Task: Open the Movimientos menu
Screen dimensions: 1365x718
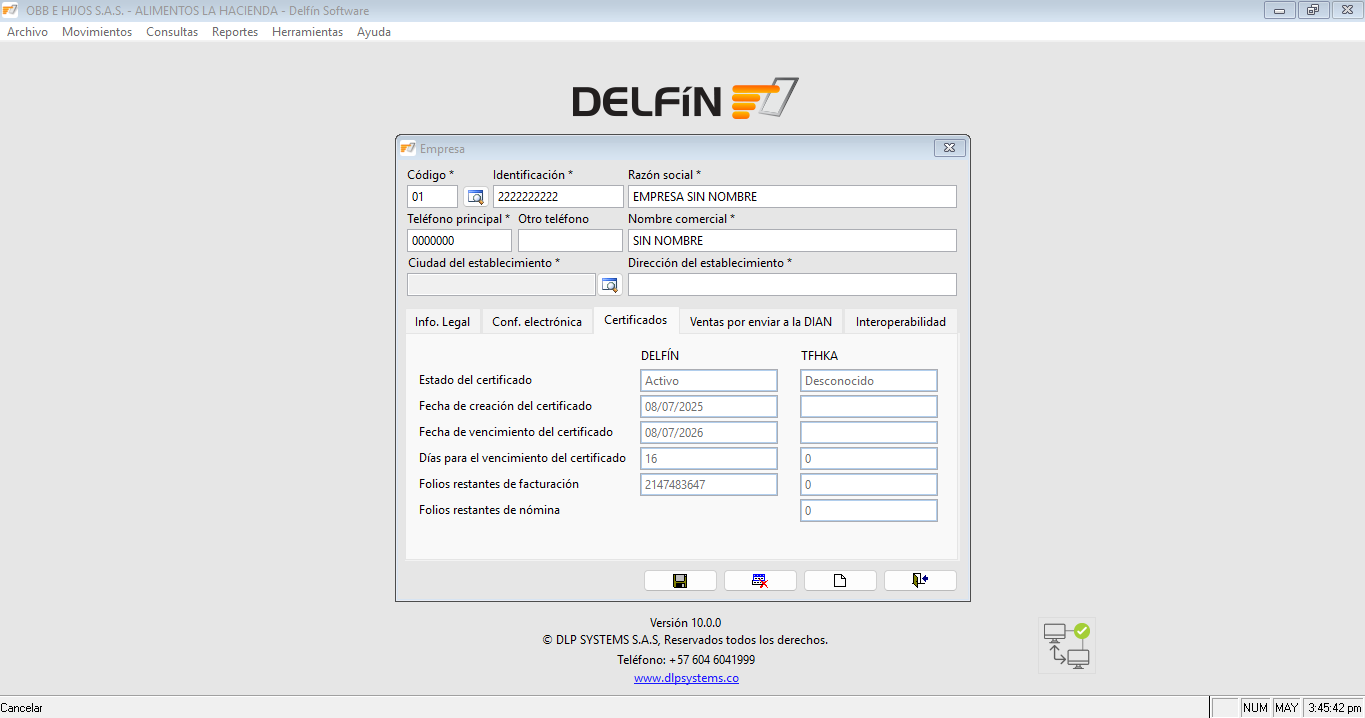Action: (97, 32)
